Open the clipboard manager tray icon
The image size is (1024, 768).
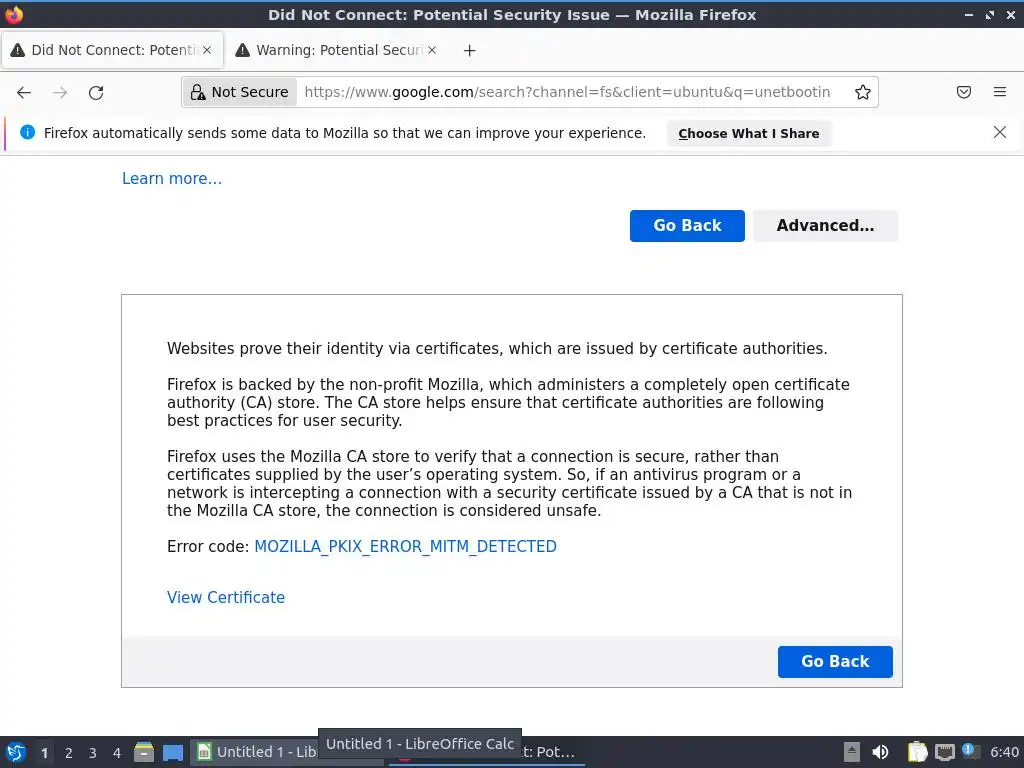pyautogui.click(x=917, y=752)
